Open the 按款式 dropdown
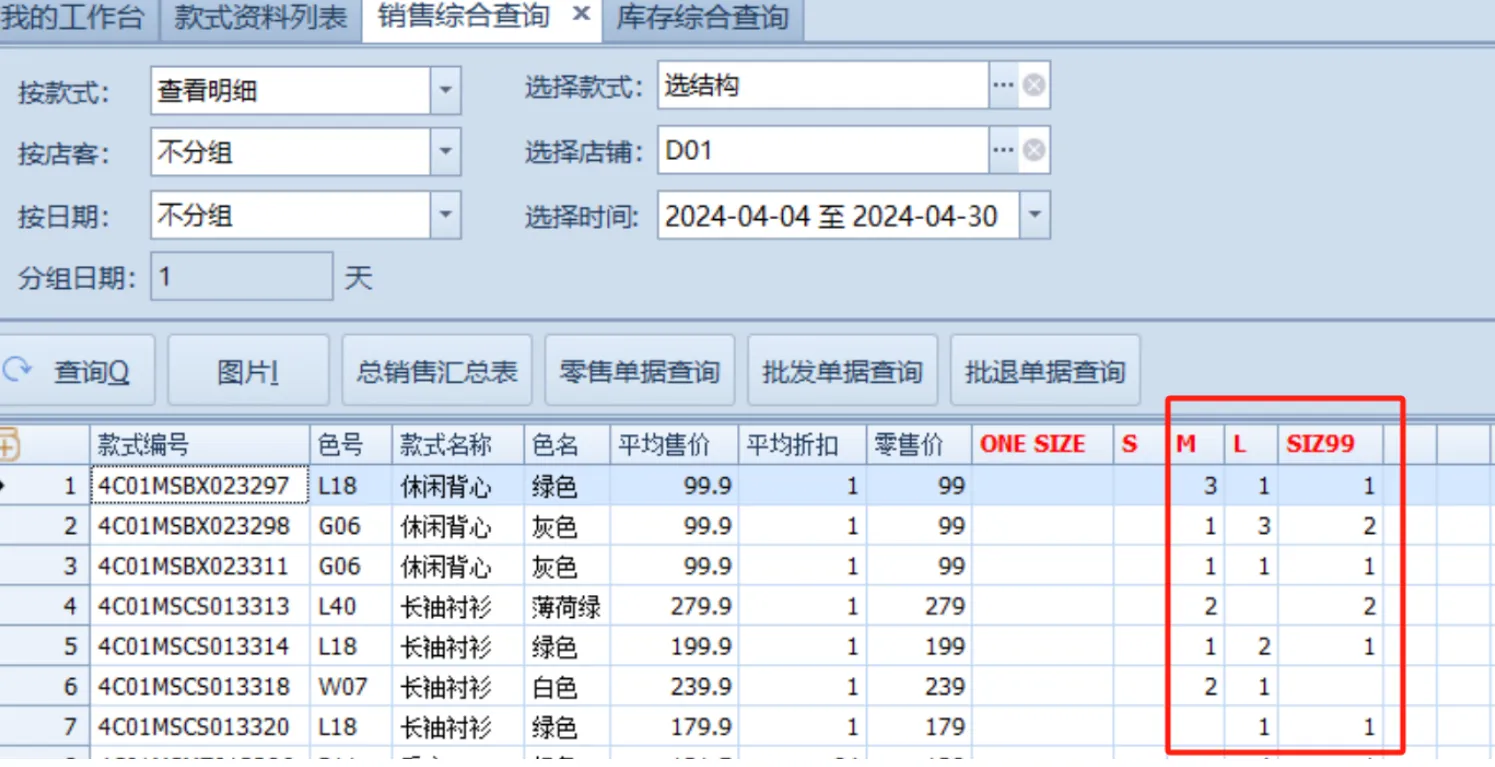Viewport: 1495px width, 767px height. point(445,91)
